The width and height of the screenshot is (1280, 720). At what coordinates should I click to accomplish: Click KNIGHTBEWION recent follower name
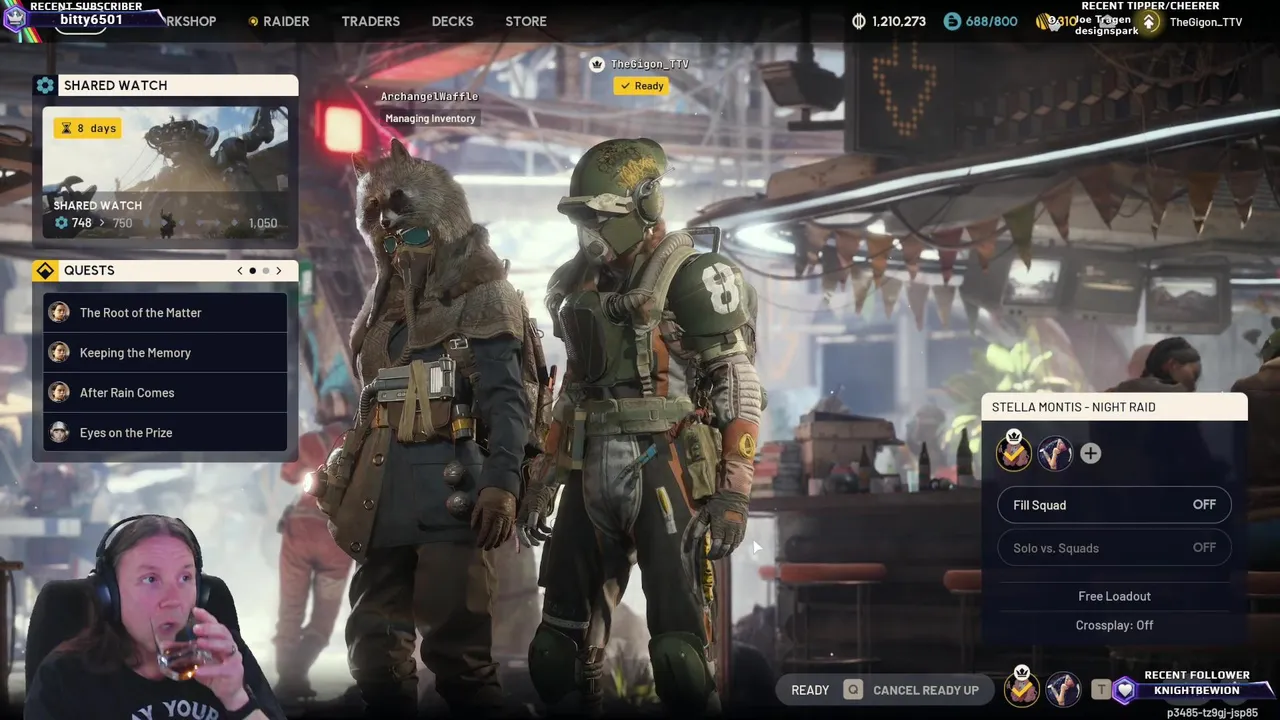1197,690
